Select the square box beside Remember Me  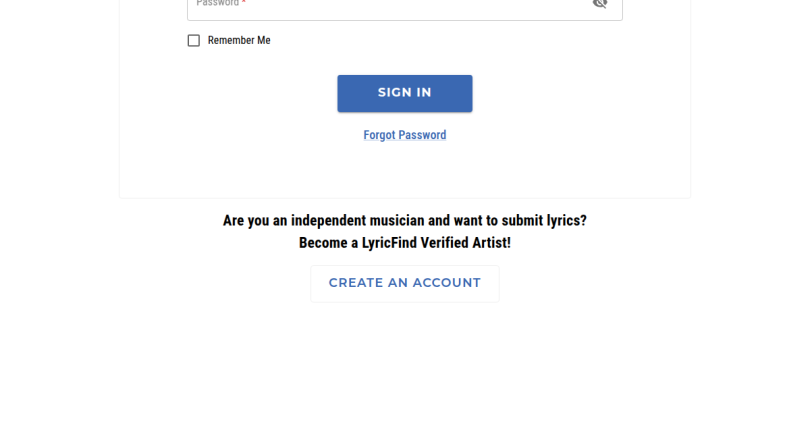tap(194, 41)
